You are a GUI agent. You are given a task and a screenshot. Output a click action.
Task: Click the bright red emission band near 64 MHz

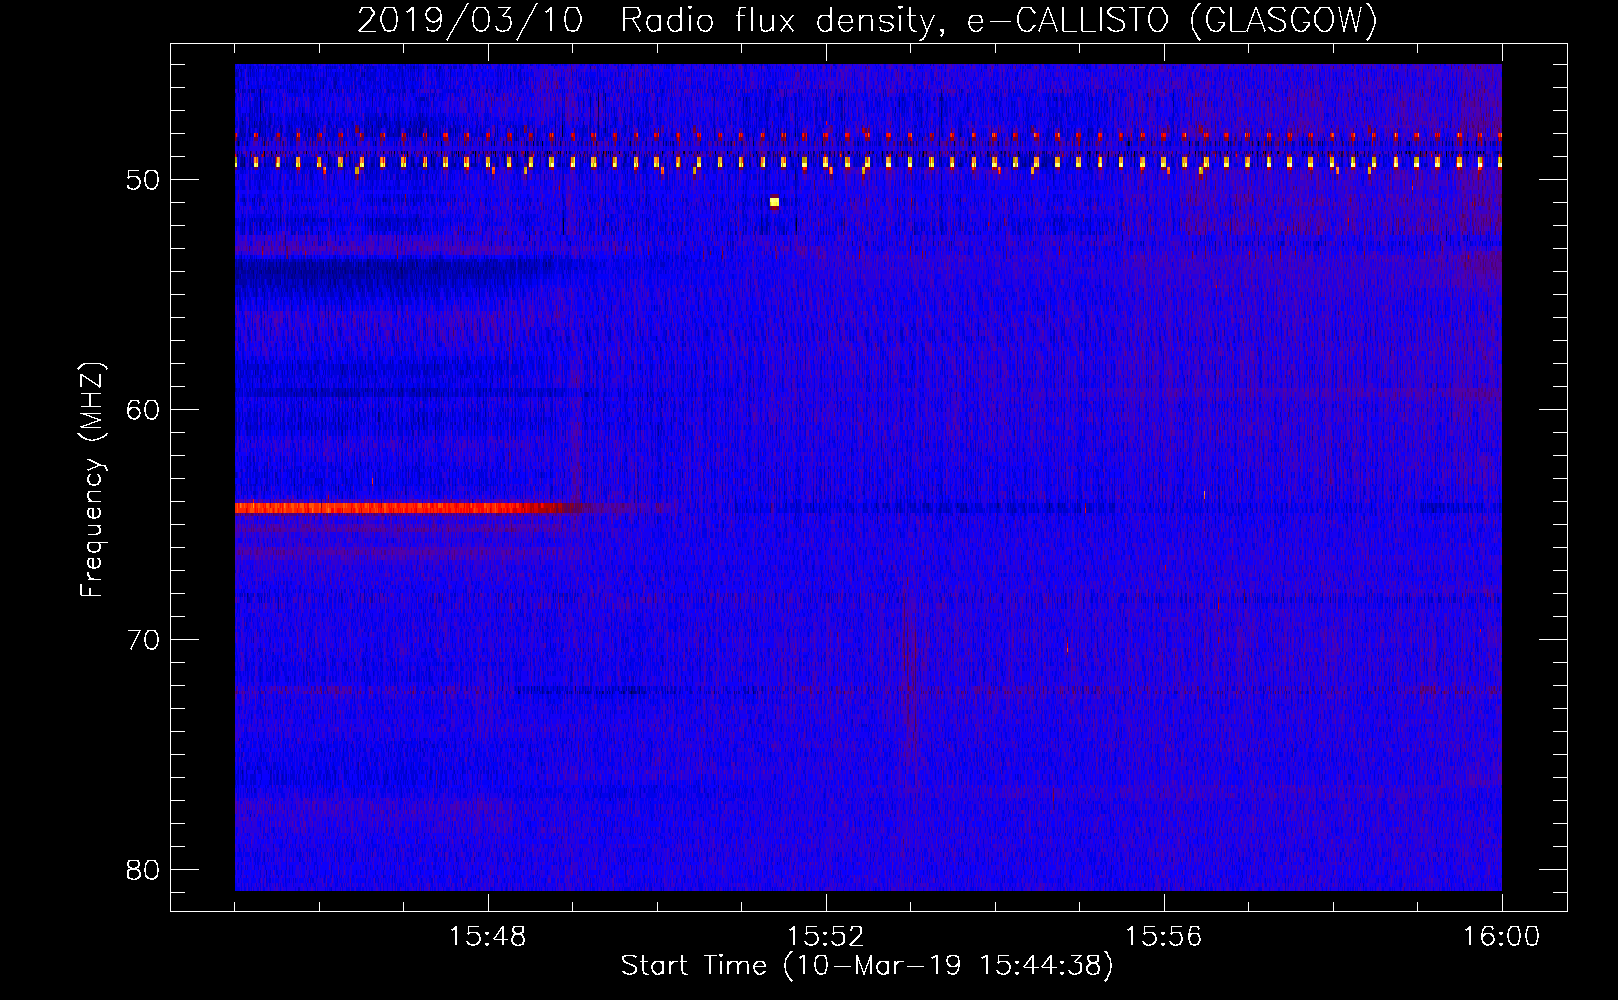coord(405,508)
